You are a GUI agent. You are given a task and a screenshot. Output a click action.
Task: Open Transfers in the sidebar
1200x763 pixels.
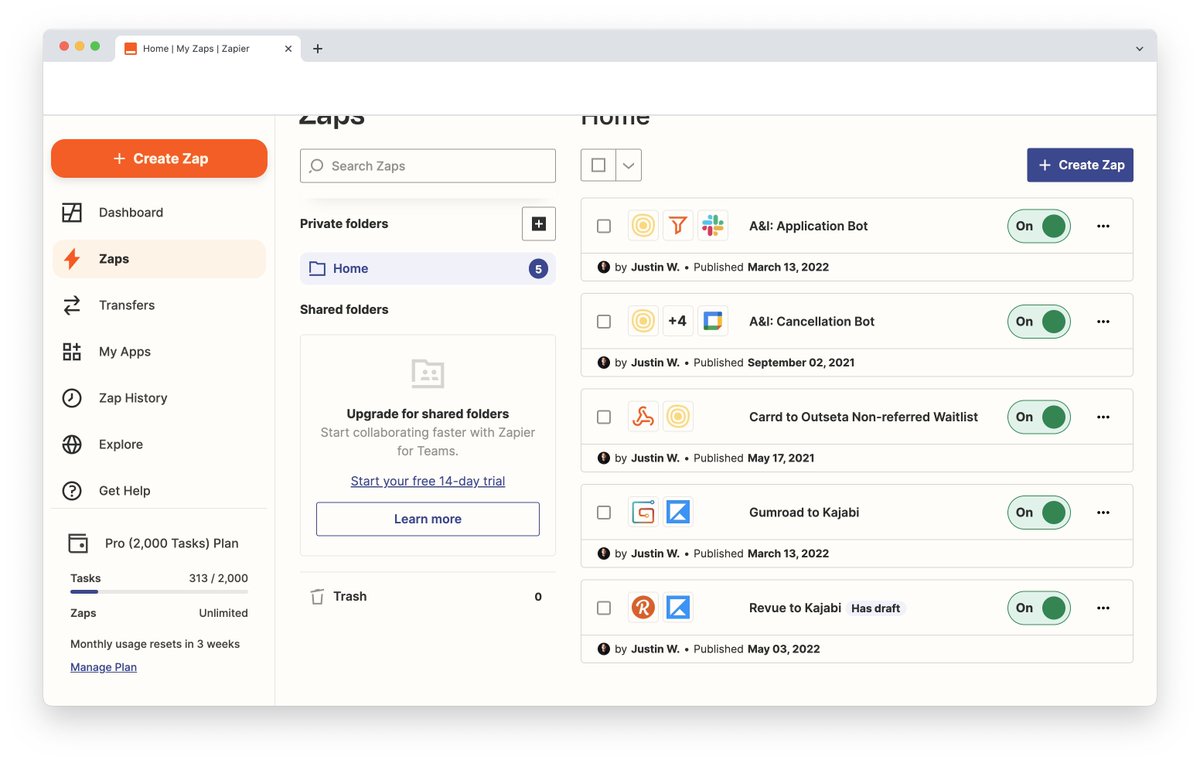click(x=159, y=305)
